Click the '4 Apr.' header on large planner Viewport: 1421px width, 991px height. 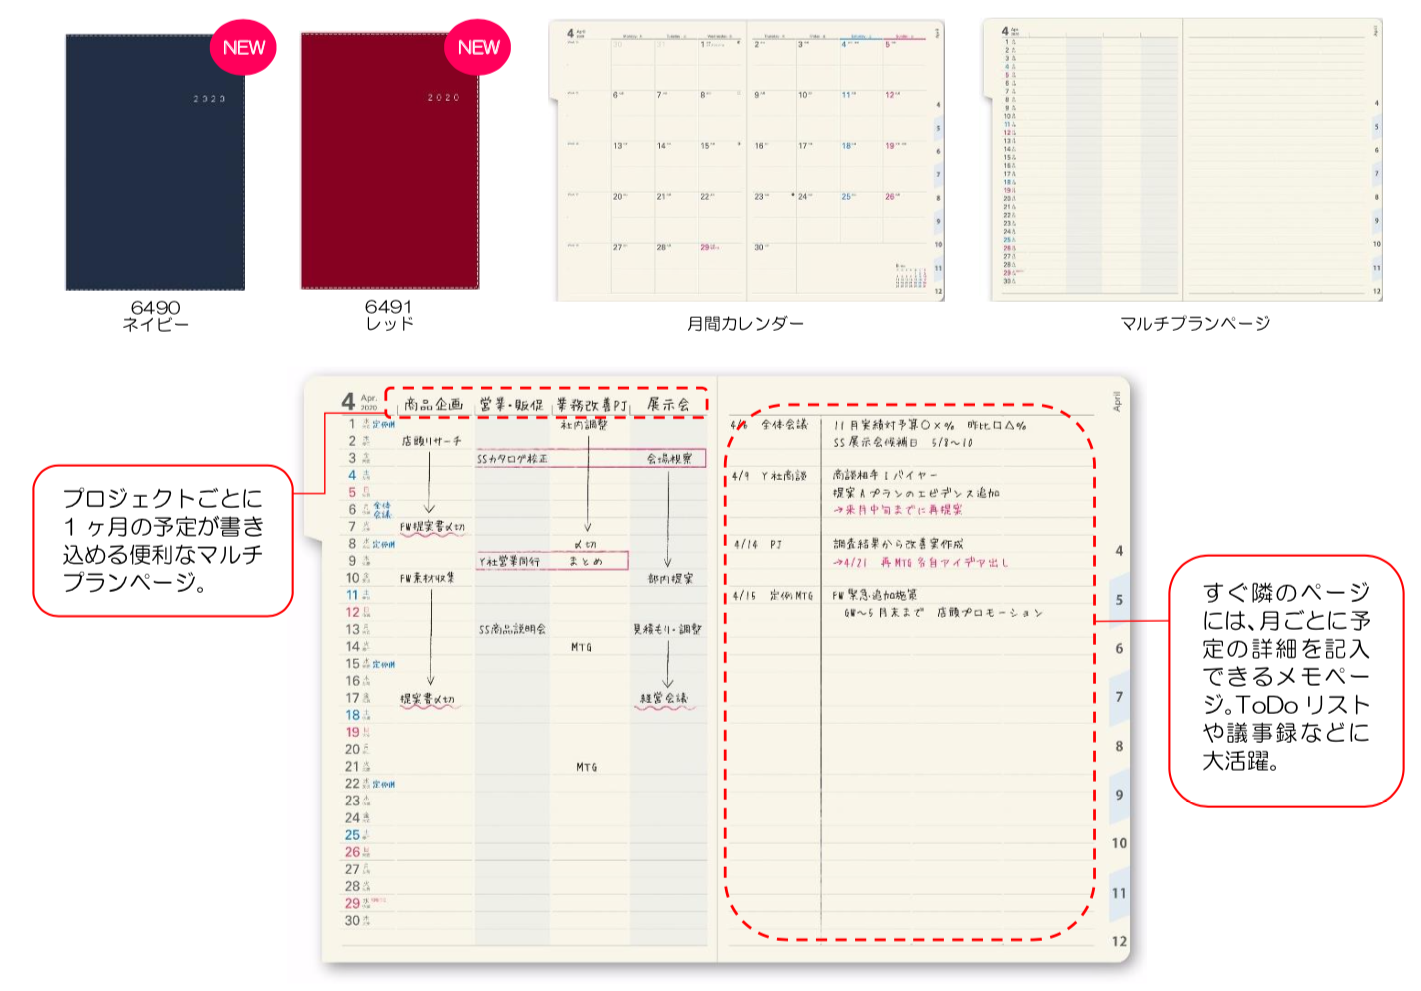[360, 401]
